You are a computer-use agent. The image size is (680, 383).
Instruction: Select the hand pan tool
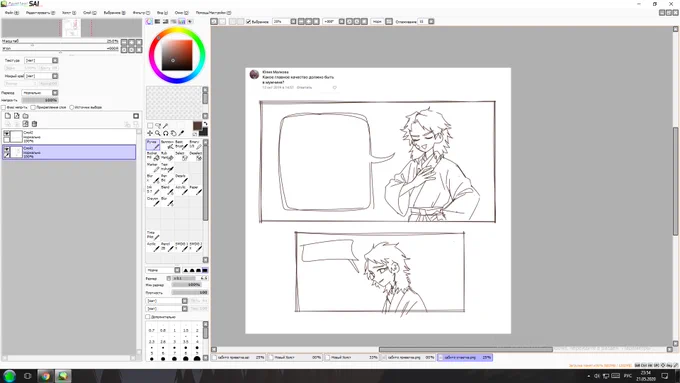(173, 133)
